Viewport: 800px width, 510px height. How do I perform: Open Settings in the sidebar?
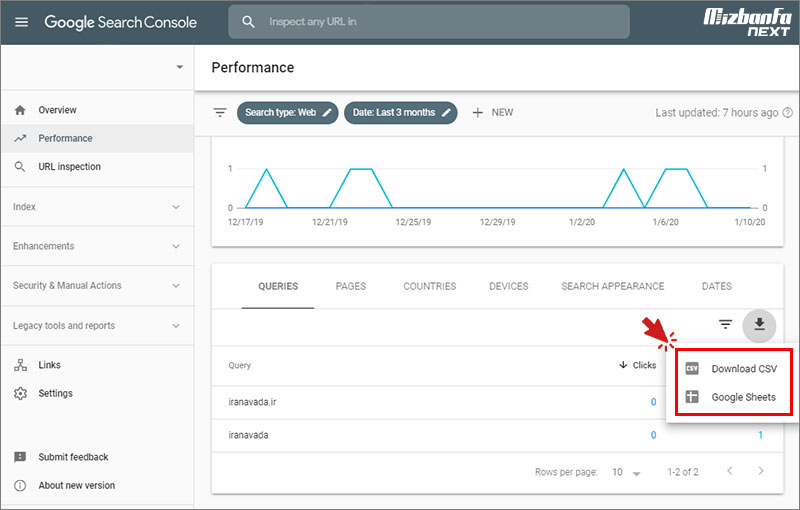click(97, 393)
